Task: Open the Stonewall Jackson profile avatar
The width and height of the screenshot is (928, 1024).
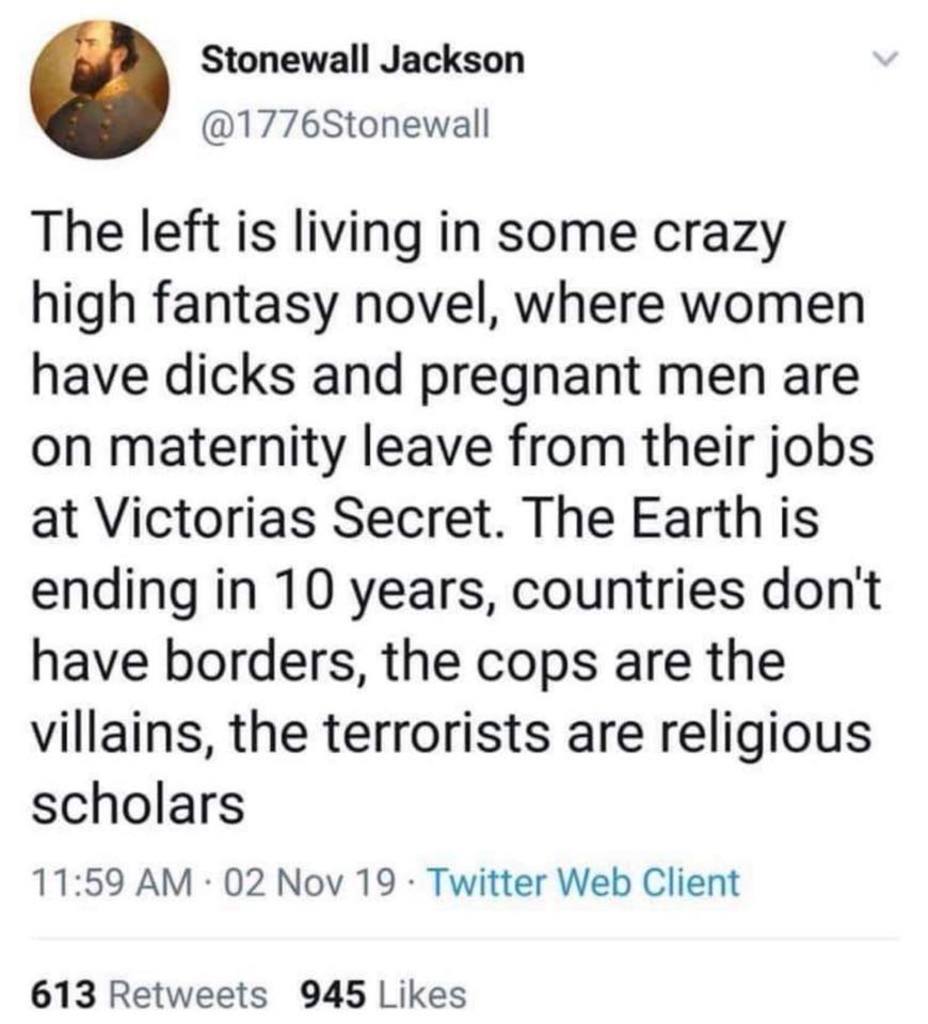Action: tap(99, 89)
